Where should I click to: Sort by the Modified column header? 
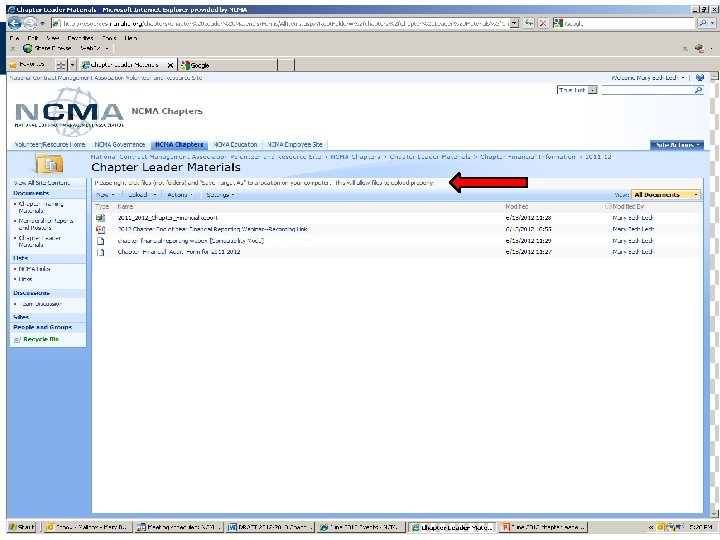coord(517,207)
